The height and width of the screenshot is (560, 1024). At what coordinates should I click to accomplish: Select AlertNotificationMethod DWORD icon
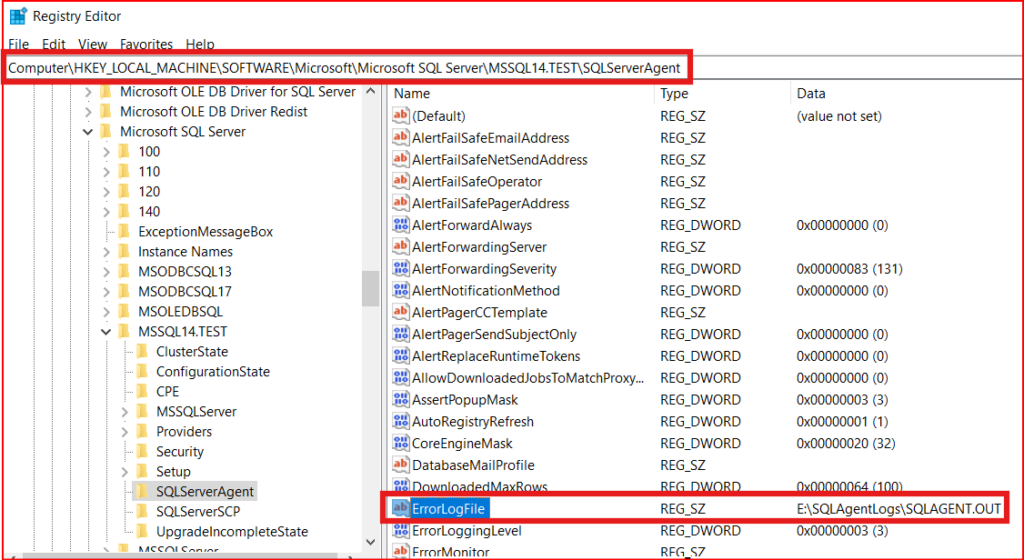point(400,290)
